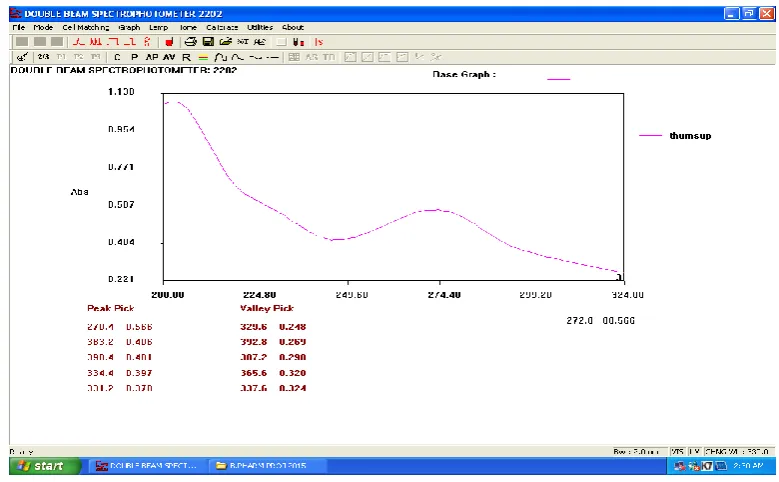Viewport: 779px width, 482px height.
Task: Click the first gray square toolbar button
Action: click(x=22, y=42)
